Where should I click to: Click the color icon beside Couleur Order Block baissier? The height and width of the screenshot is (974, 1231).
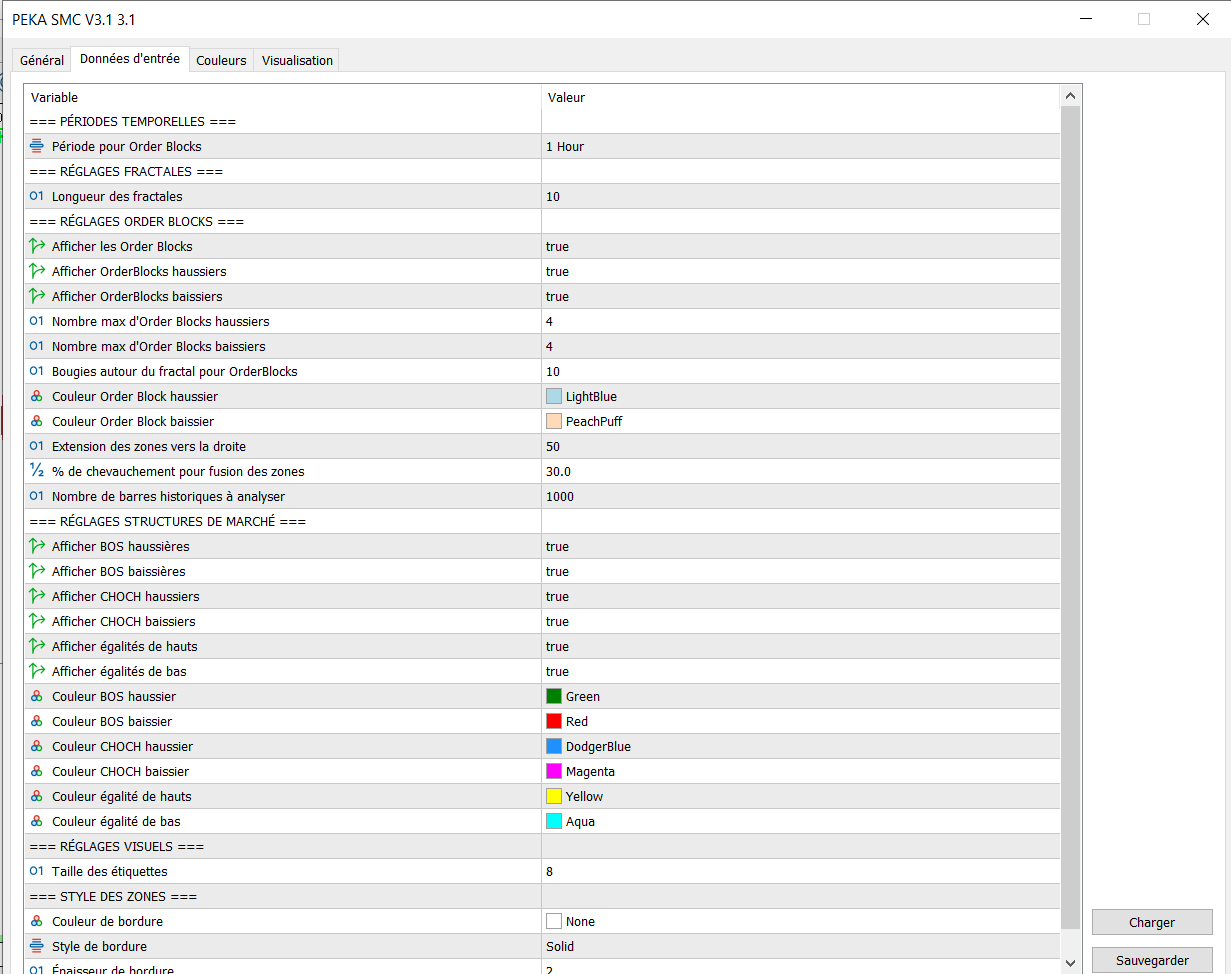tap(37, 421)
